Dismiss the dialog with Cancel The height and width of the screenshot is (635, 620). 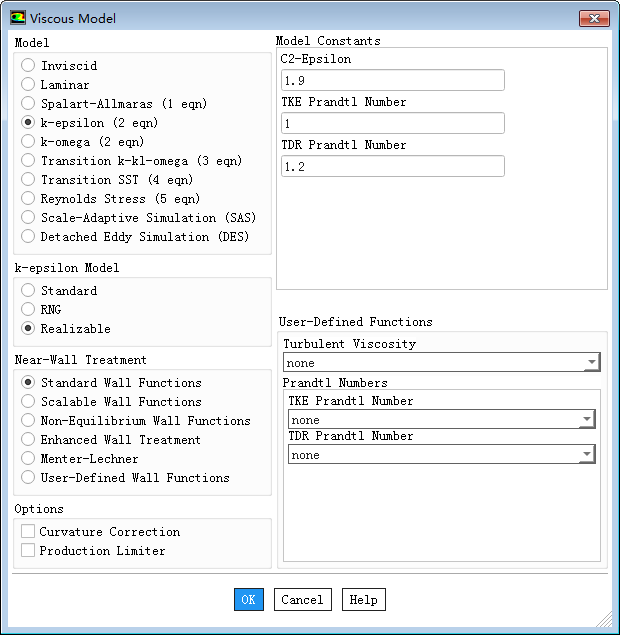pyautogui.click(x=303, y=599)
